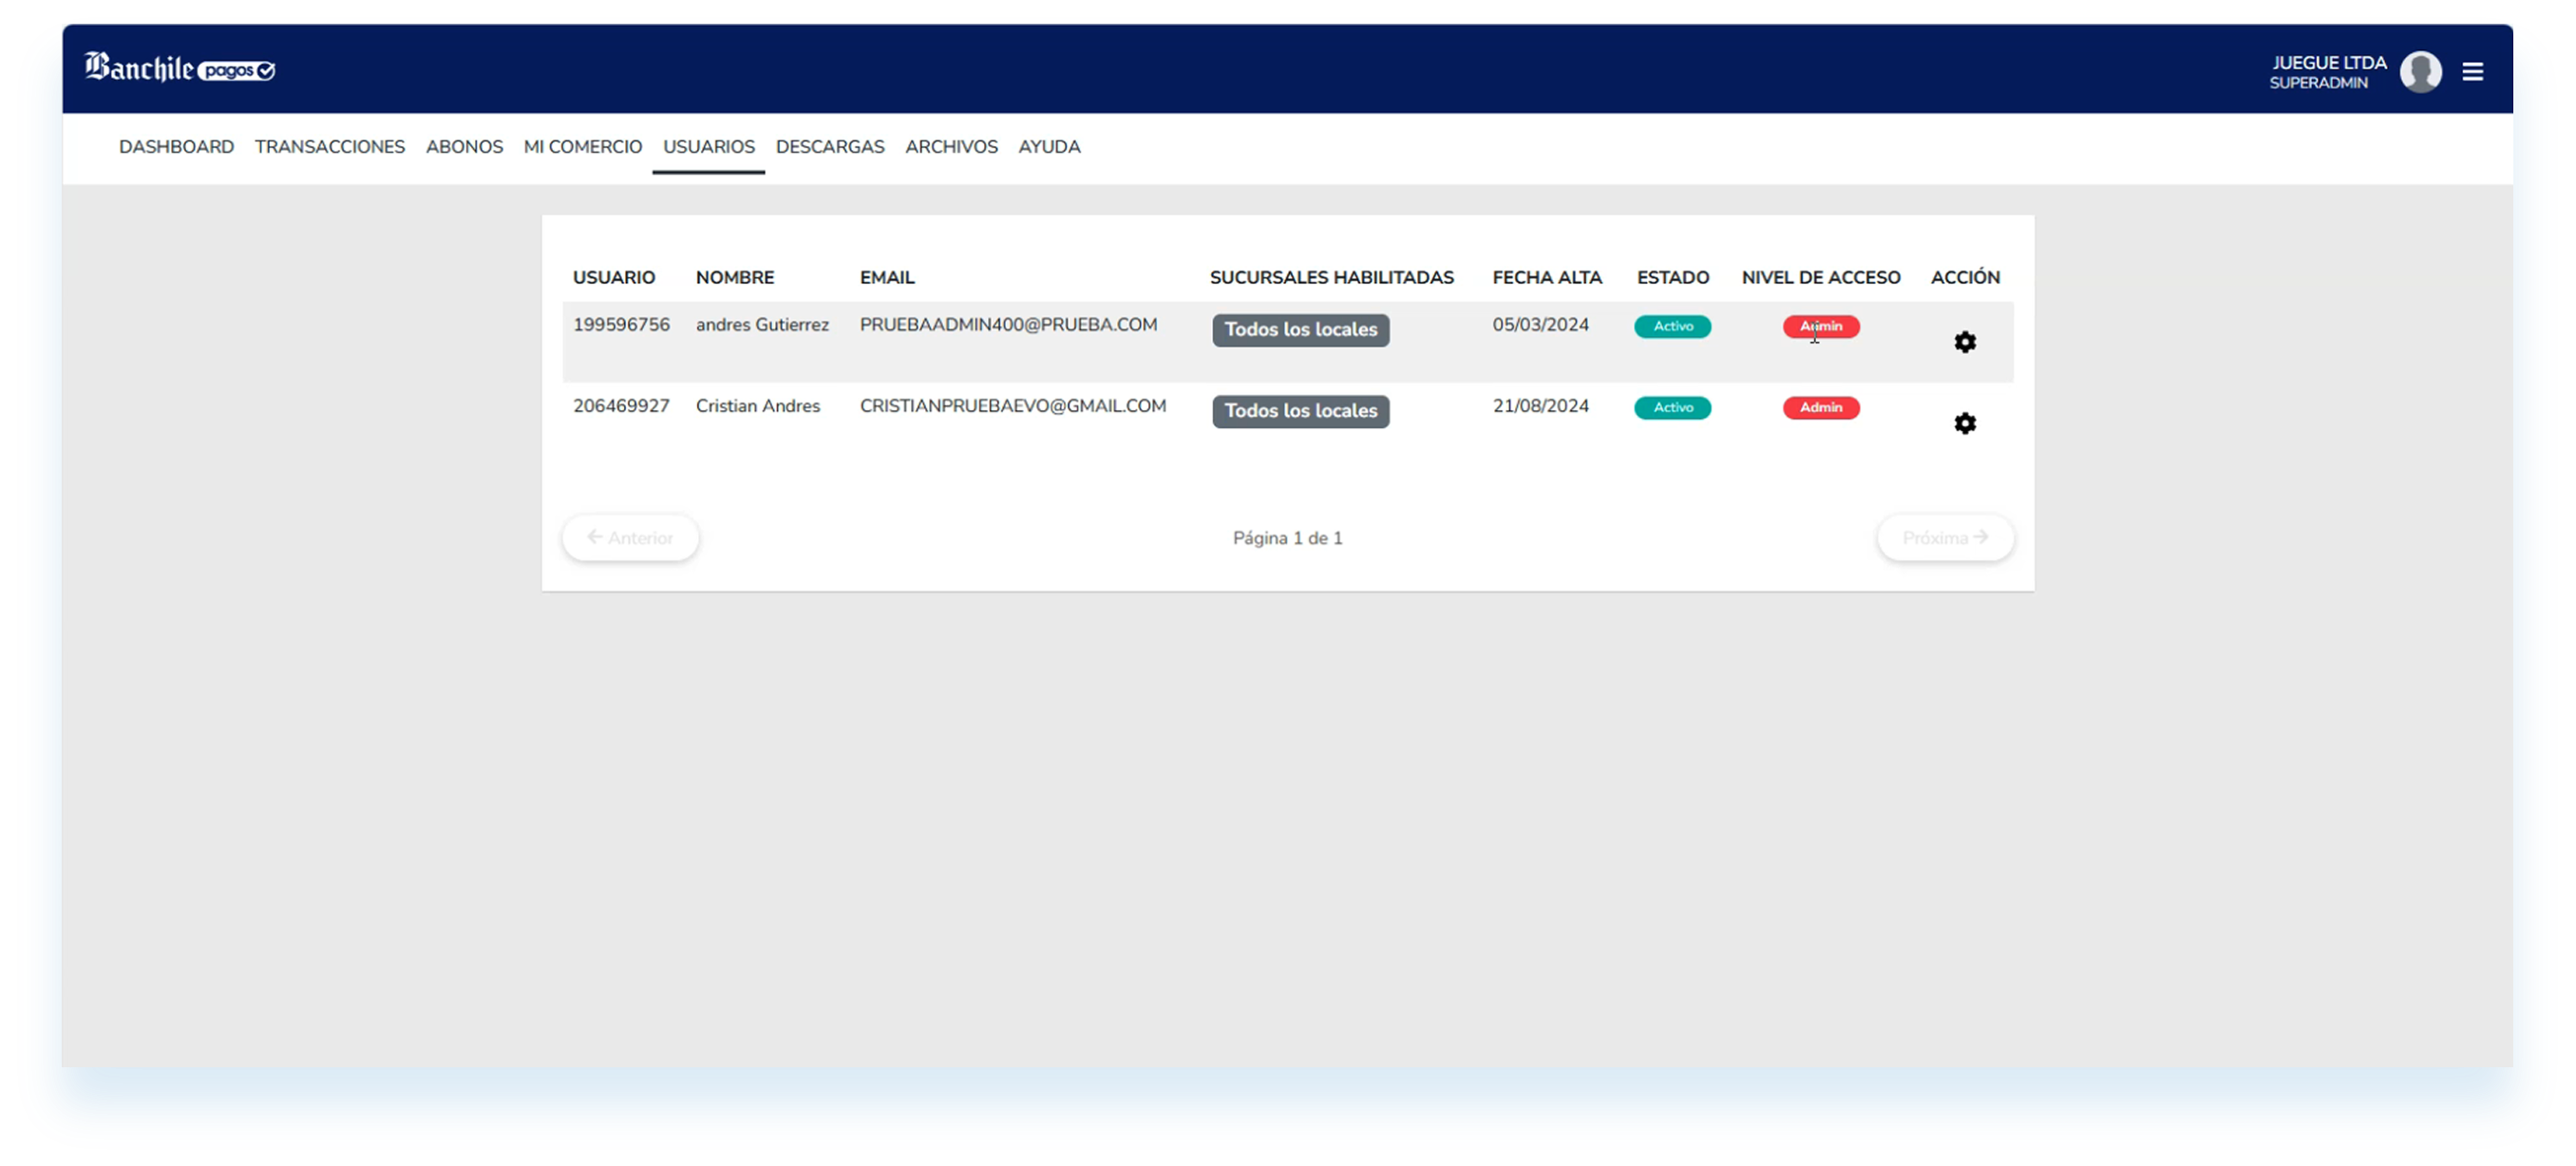Select the Mi Comercio tab

[583, 147]
